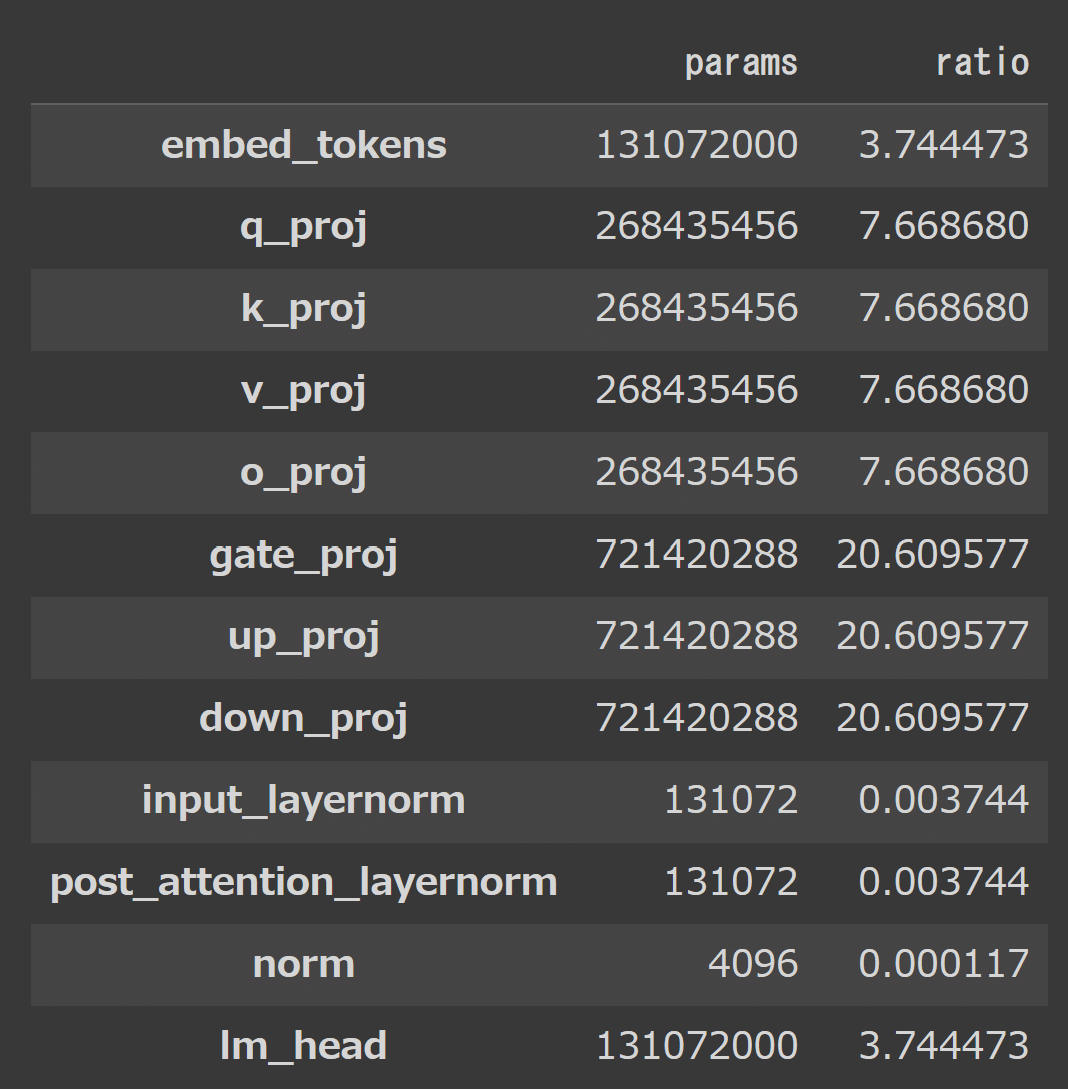Select the down_proj row label
This screenshot has width=1068, height=1090.
[x=304, y=719]
